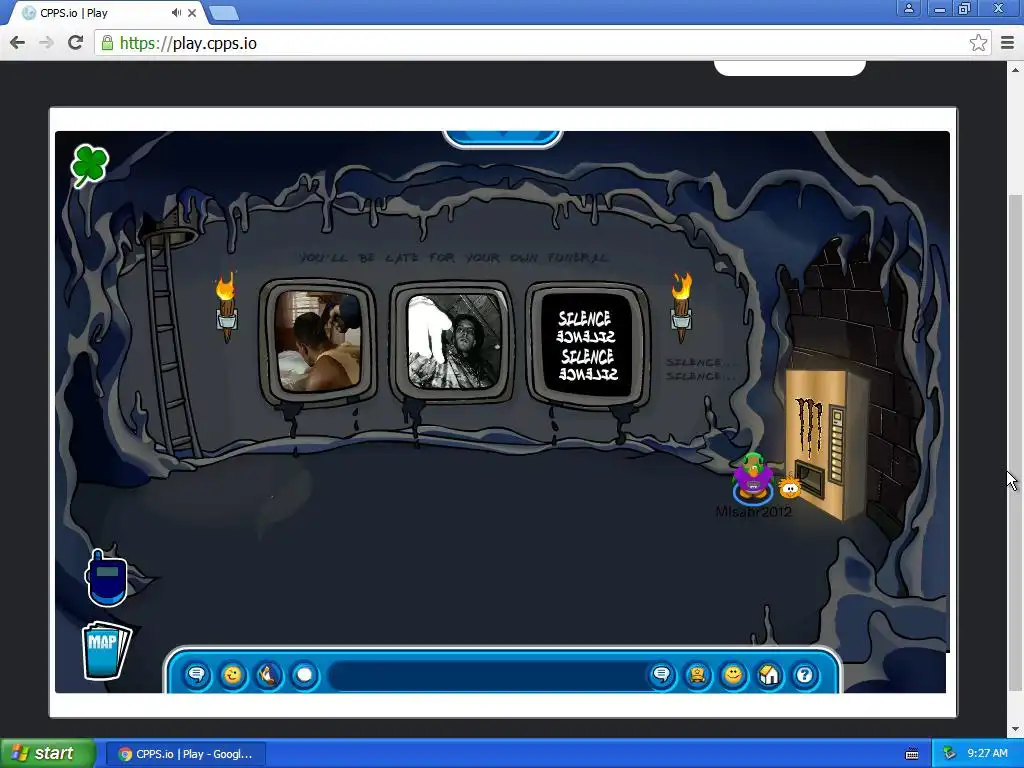Bookmark page with star icon
1024x768 pixels.
point(978,43)
